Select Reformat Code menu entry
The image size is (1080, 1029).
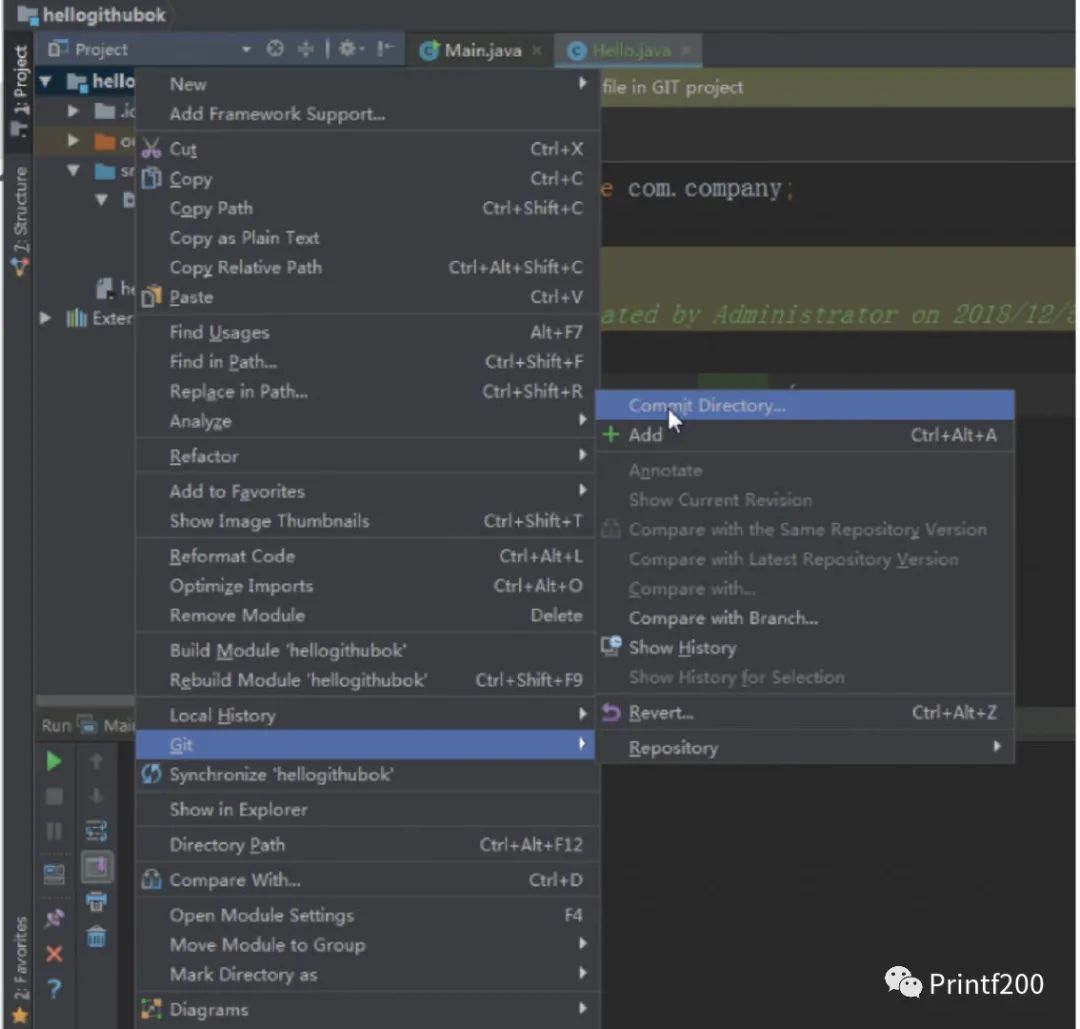[365, 556]
